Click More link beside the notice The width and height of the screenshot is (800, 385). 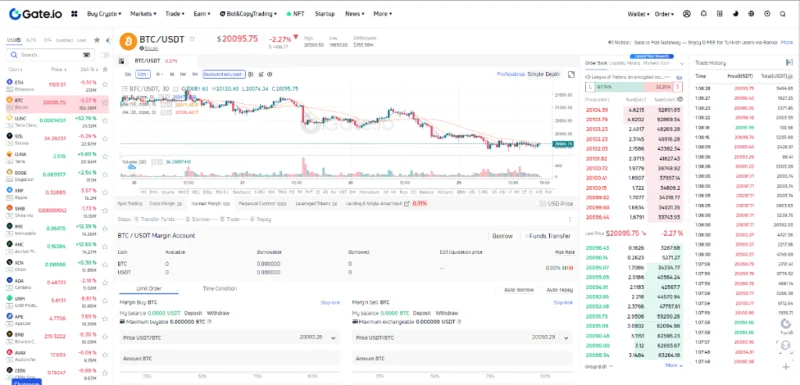pyautogui.click(x=787, y=42)
